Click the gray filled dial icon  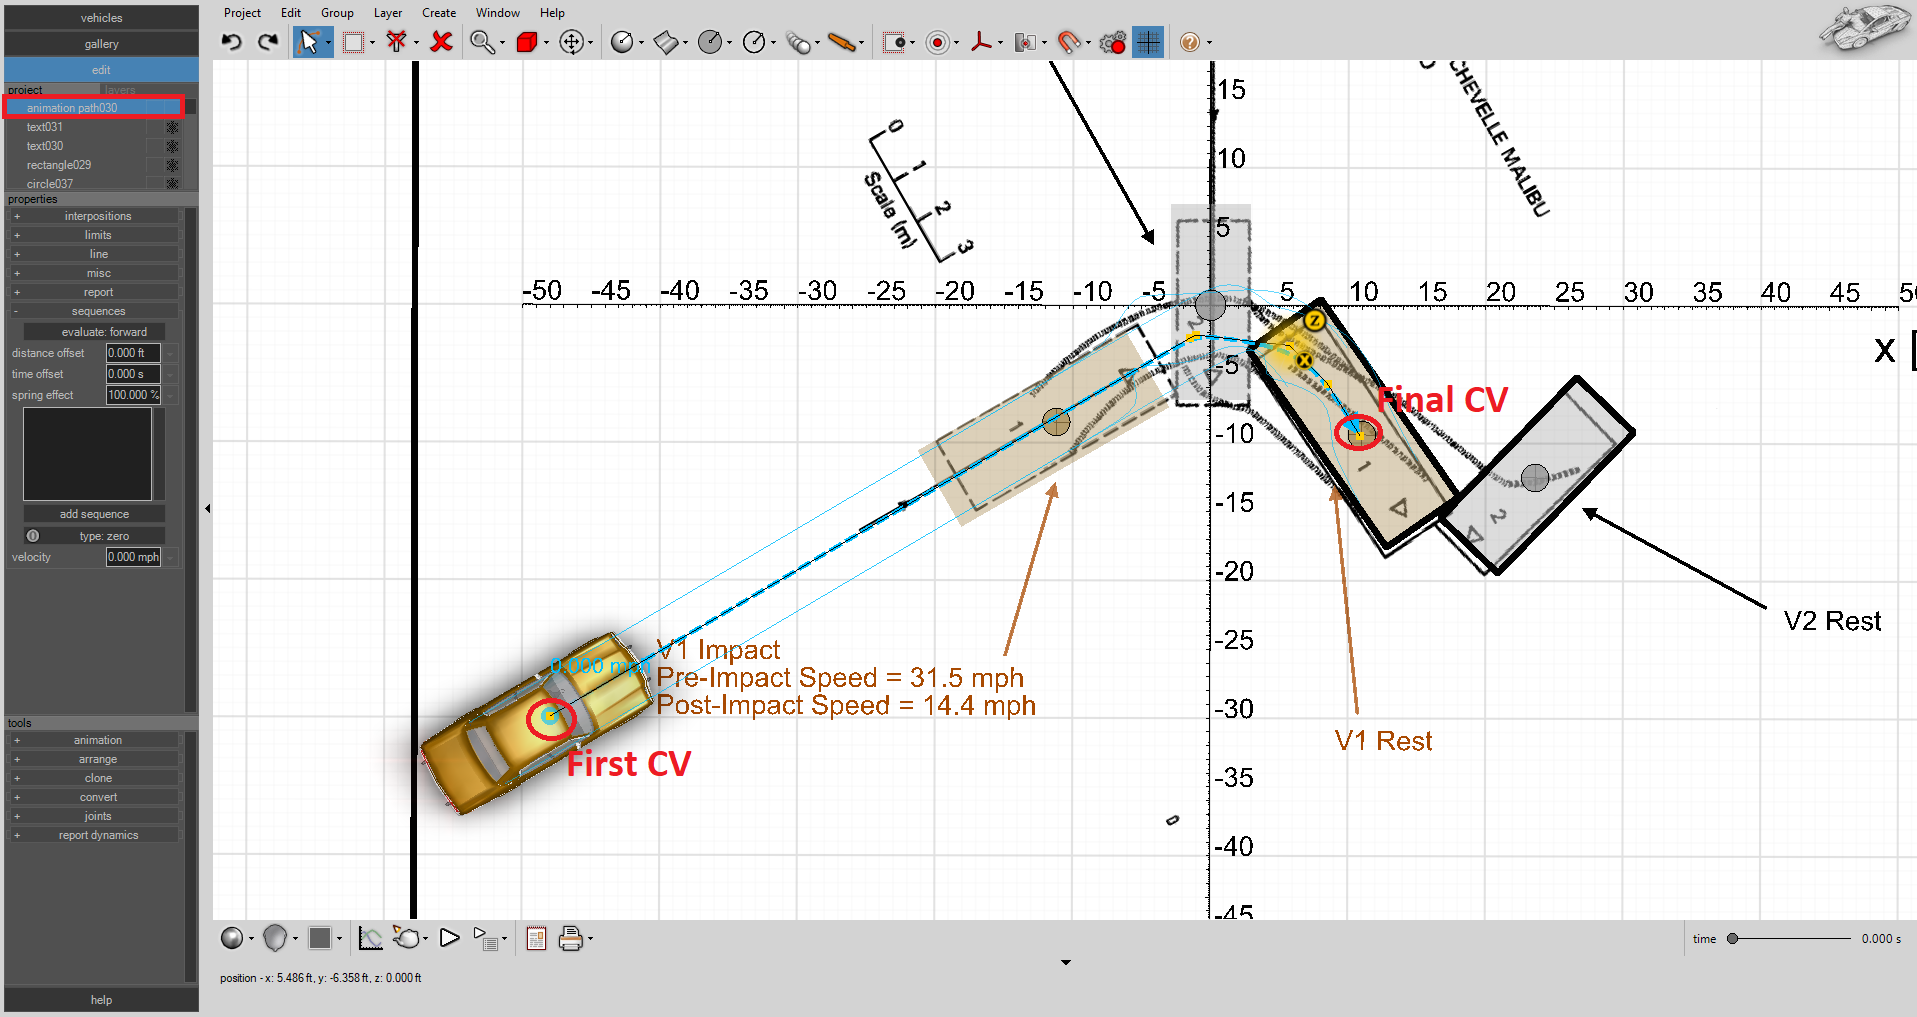(710, 42)
